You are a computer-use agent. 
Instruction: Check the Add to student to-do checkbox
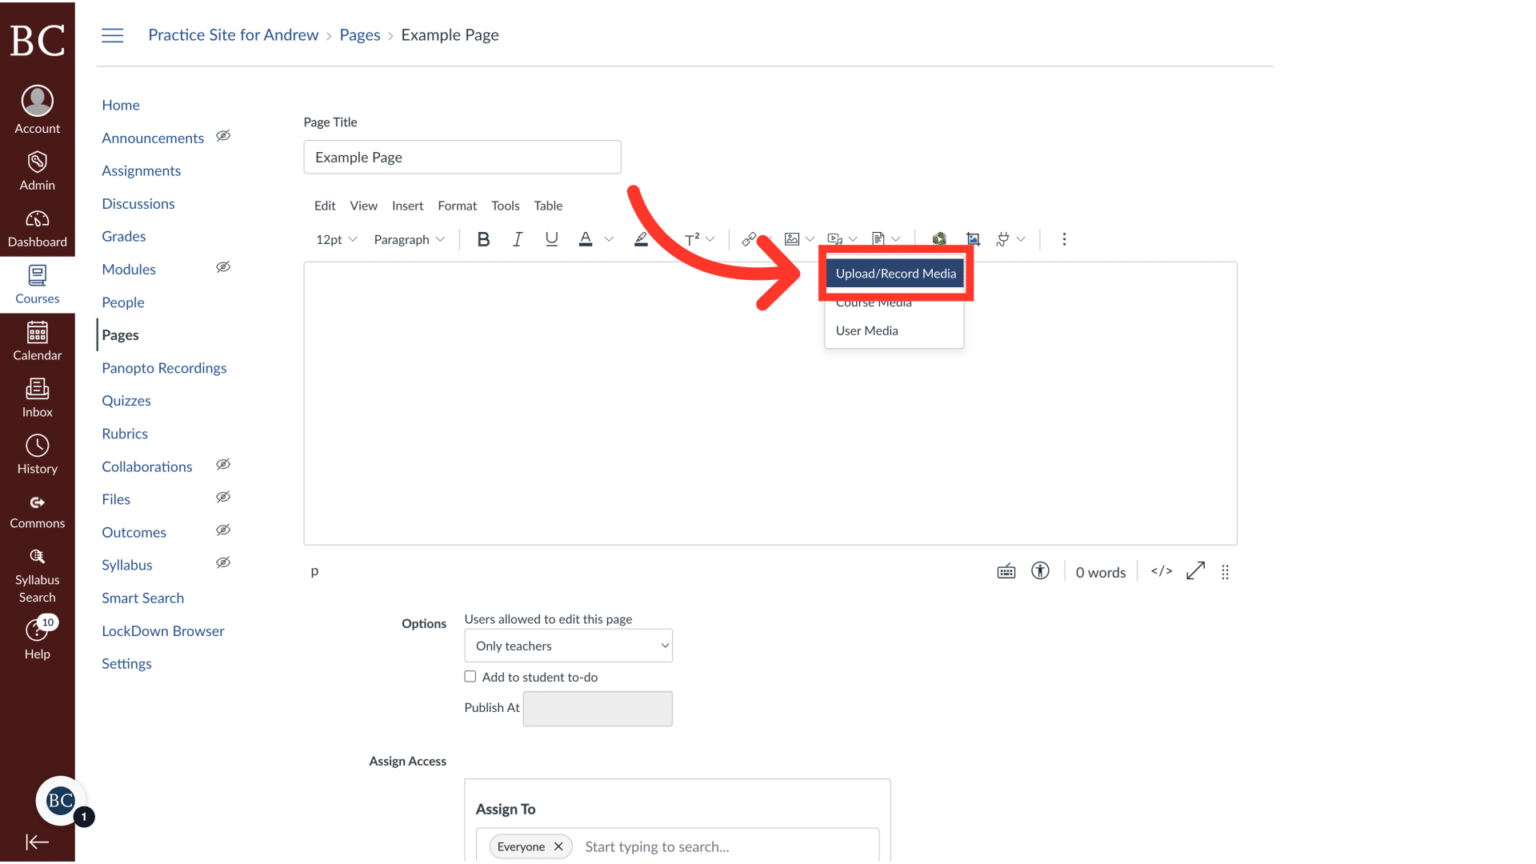(470, 676)
